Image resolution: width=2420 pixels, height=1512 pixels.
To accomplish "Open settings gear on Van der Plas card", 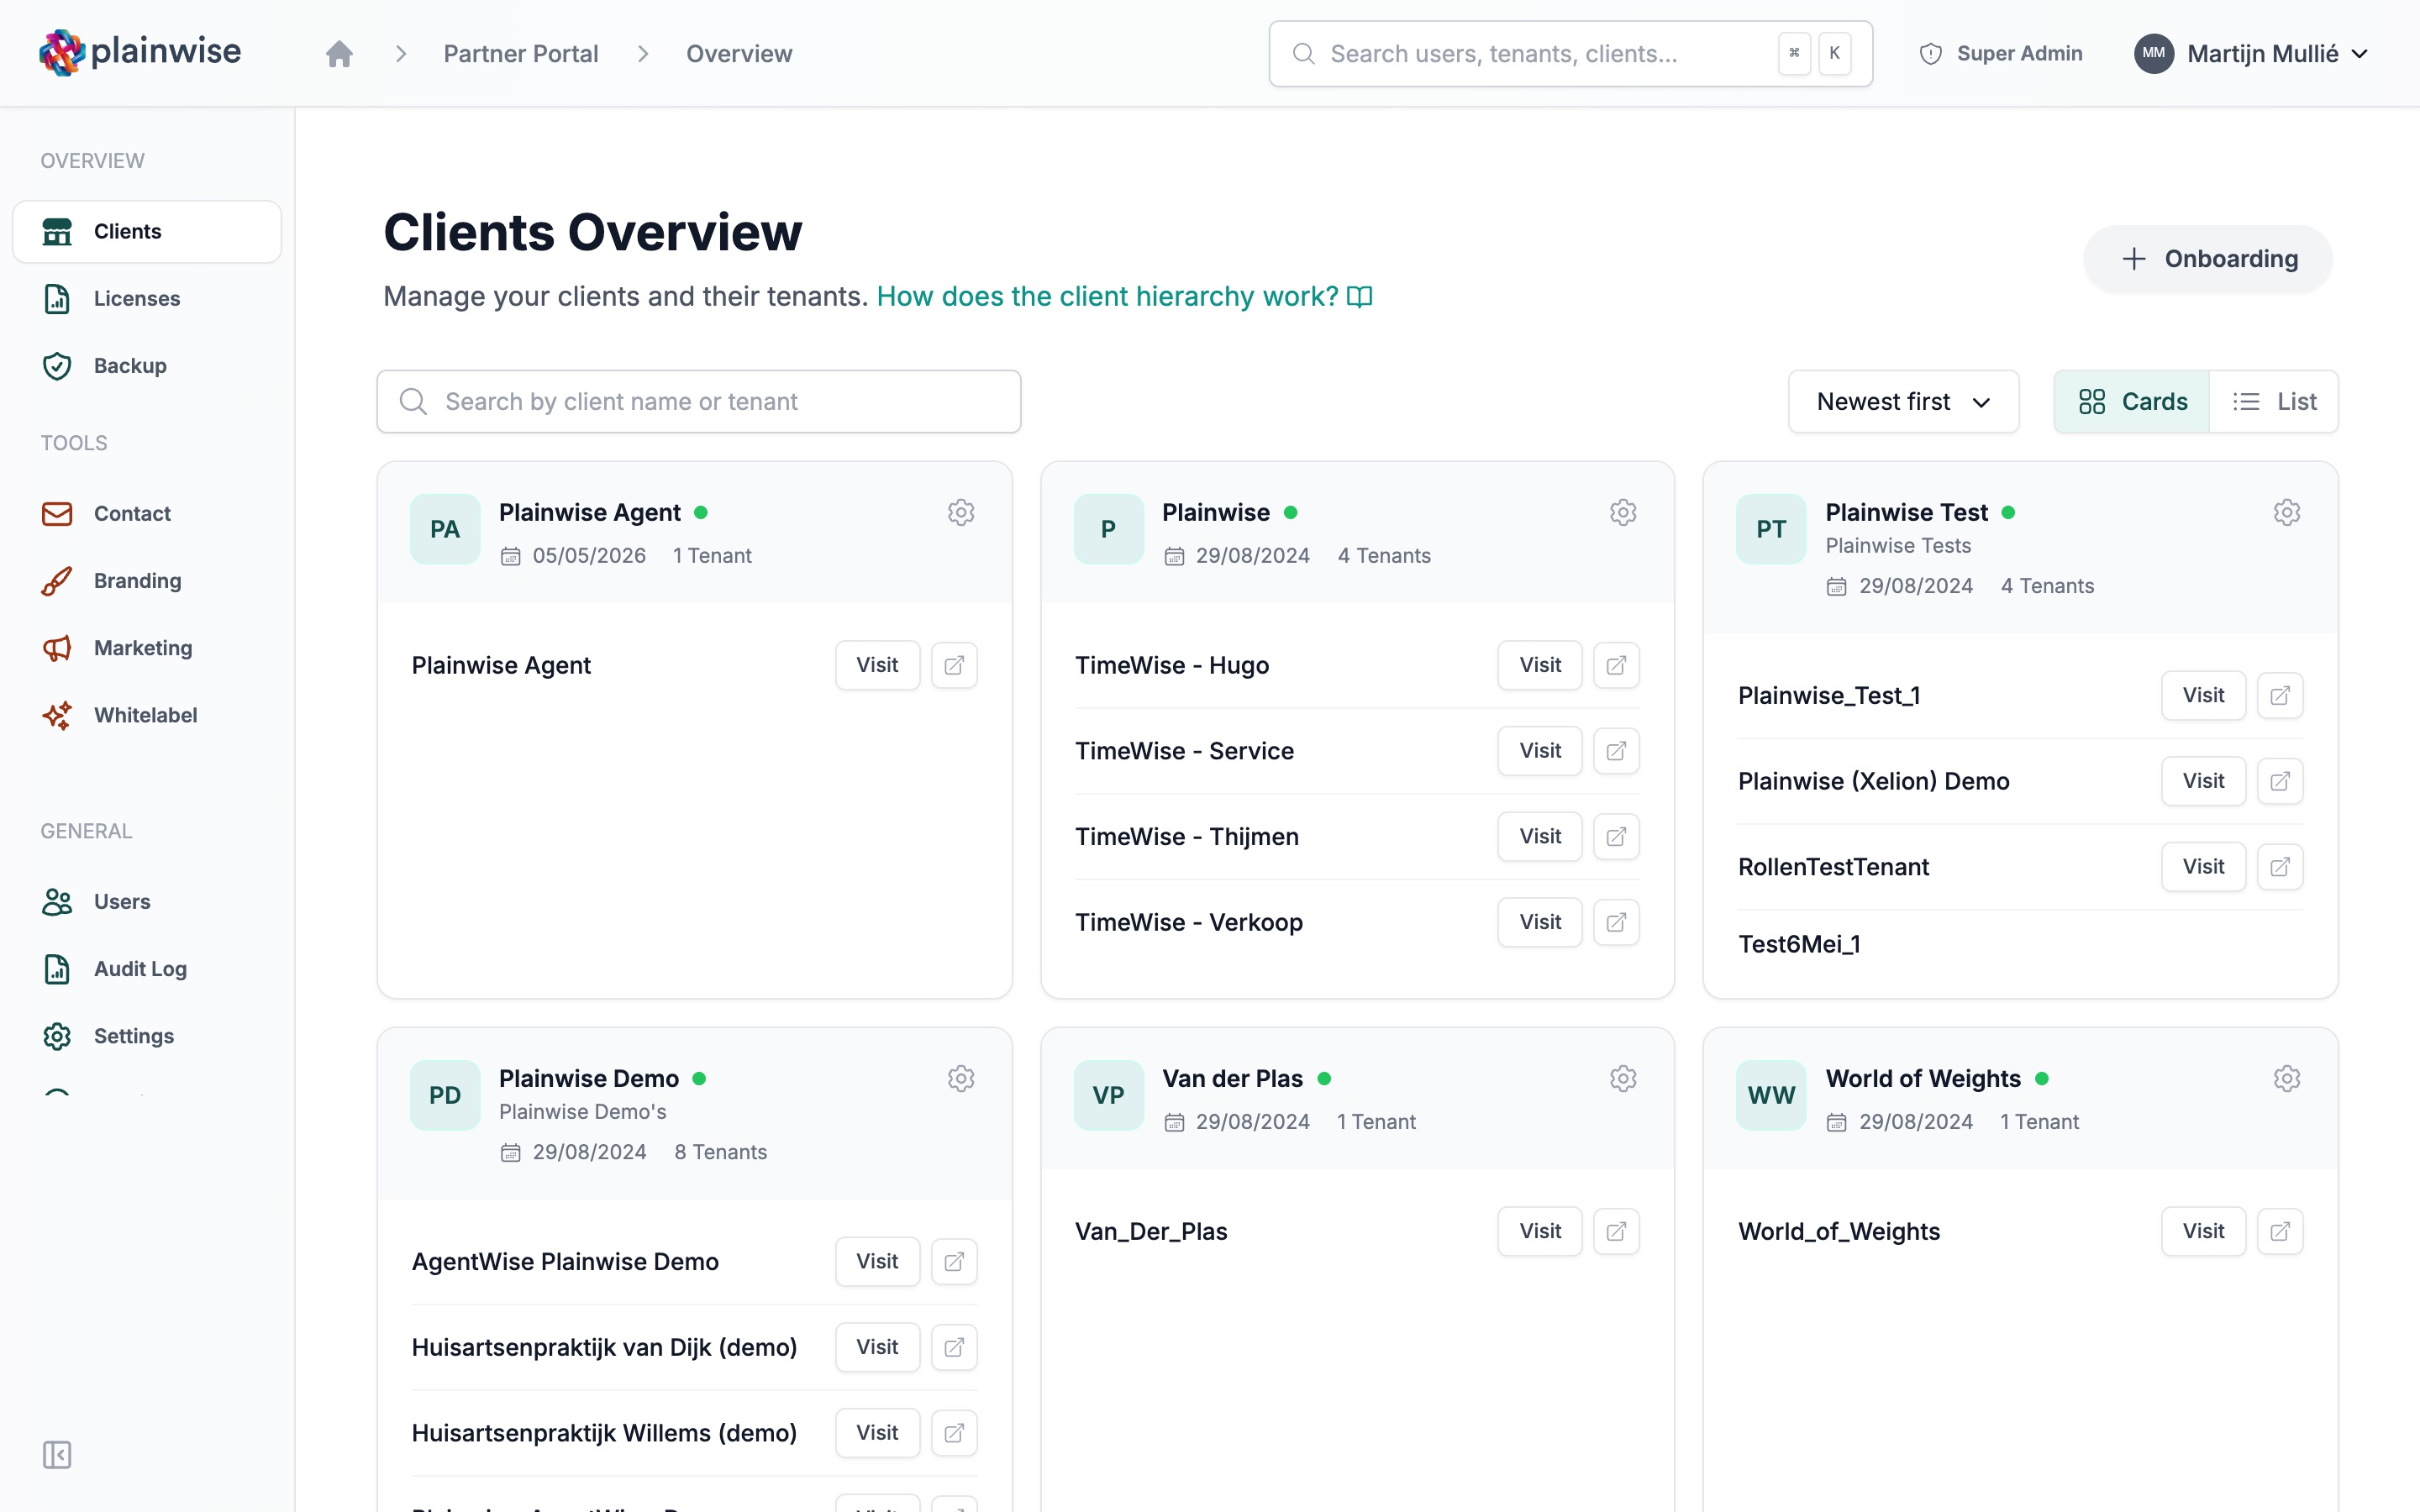I will pos(1623,1078).
